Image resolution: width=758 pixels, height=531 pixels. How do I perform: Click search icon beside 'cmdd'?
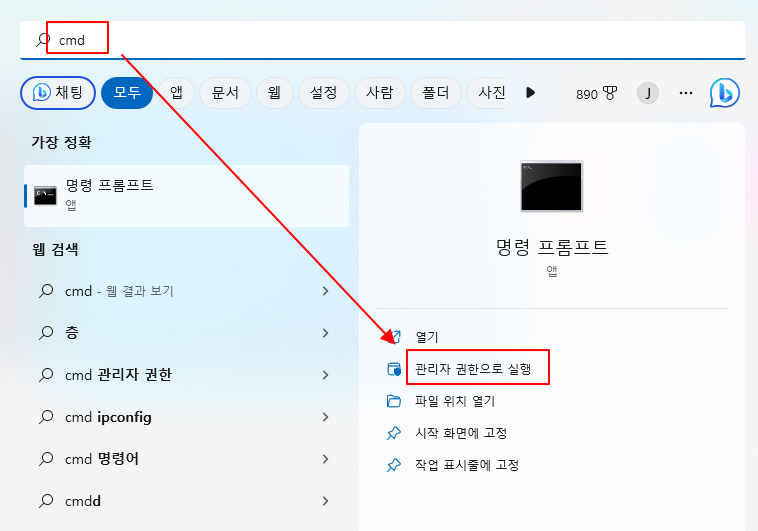click(46, 501)
